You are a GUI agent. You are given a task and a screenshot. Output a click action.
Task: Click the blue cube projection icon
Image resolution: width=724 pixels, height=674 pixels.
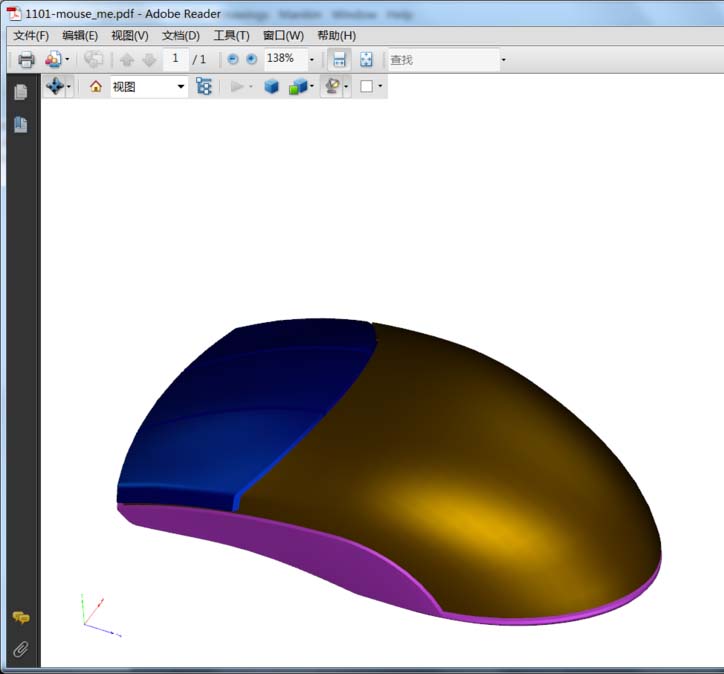click(x=271, y=87)
